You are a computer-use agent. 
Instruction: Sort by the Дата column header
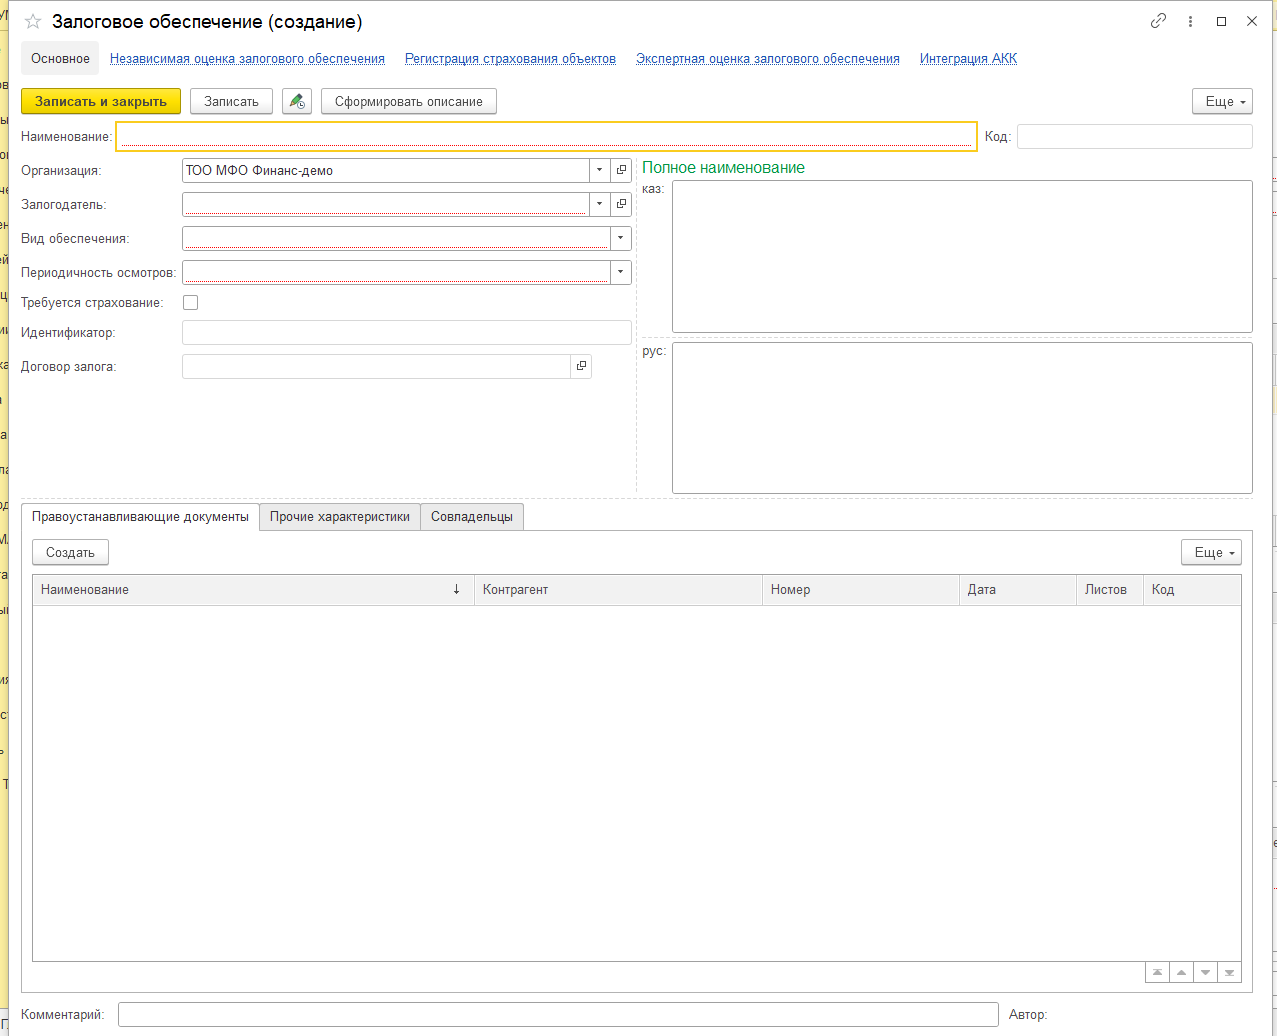(x=1018, y=589)
